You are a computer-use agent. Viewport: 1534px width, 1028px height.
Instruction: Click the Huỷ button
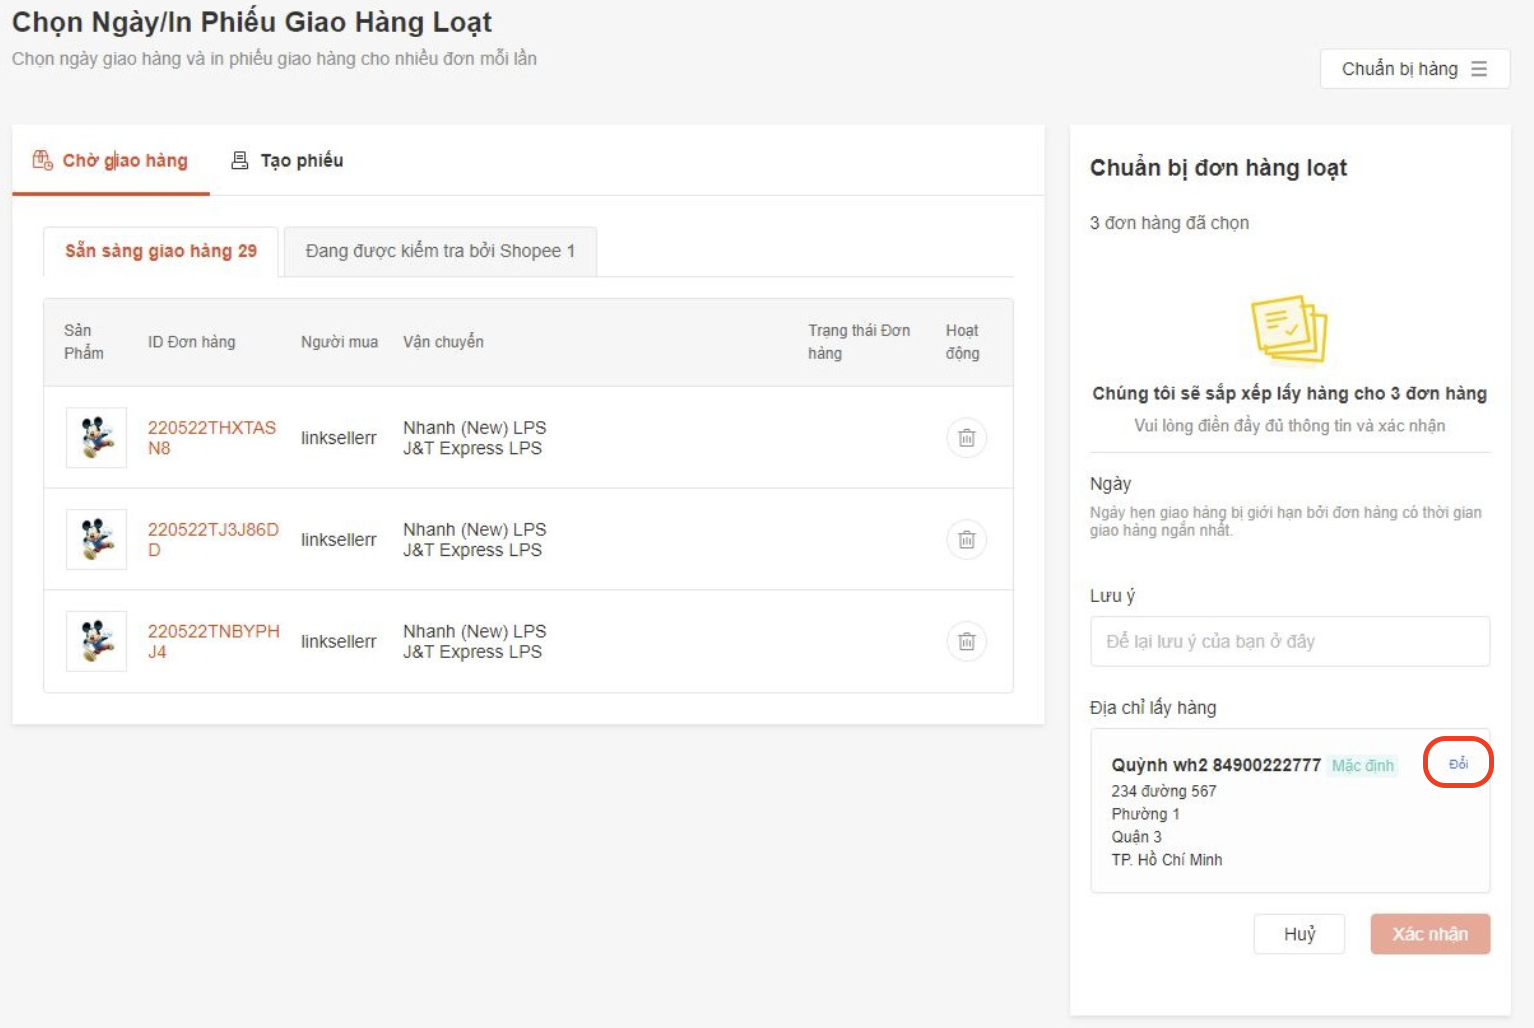tap(1299, 934)
